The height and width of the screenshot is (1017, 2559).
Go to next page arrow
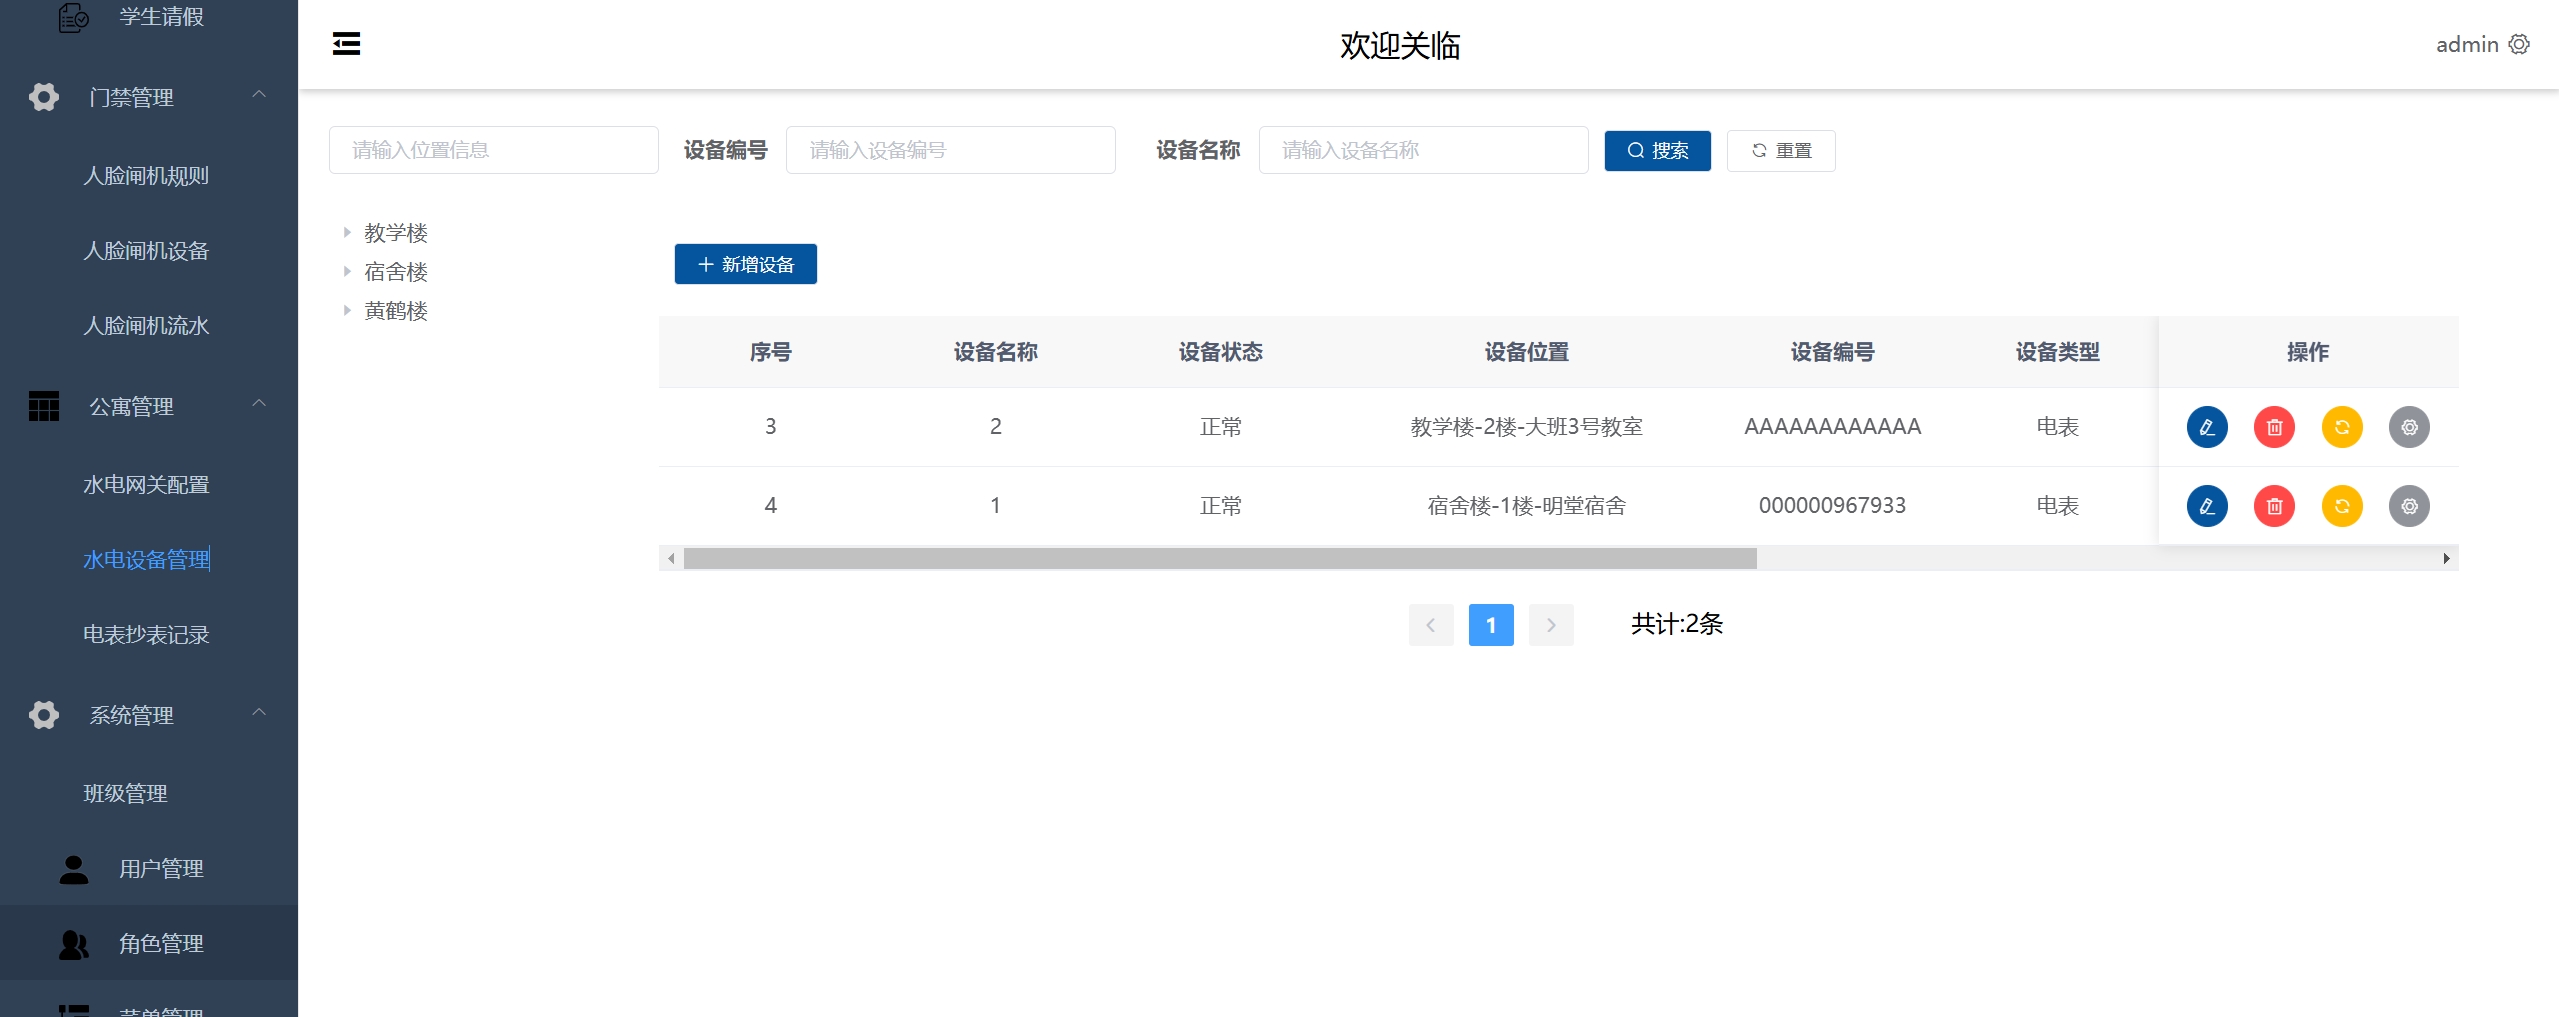tap(1551, 625)
